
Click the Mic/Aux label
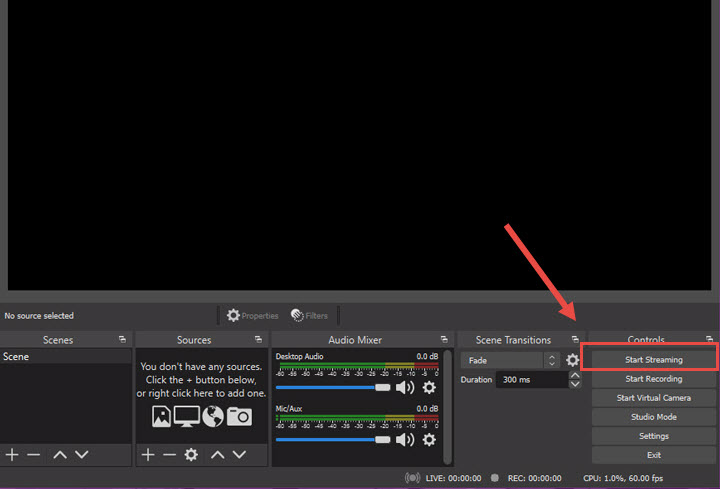pyautogui.click(x=289, y=408)
